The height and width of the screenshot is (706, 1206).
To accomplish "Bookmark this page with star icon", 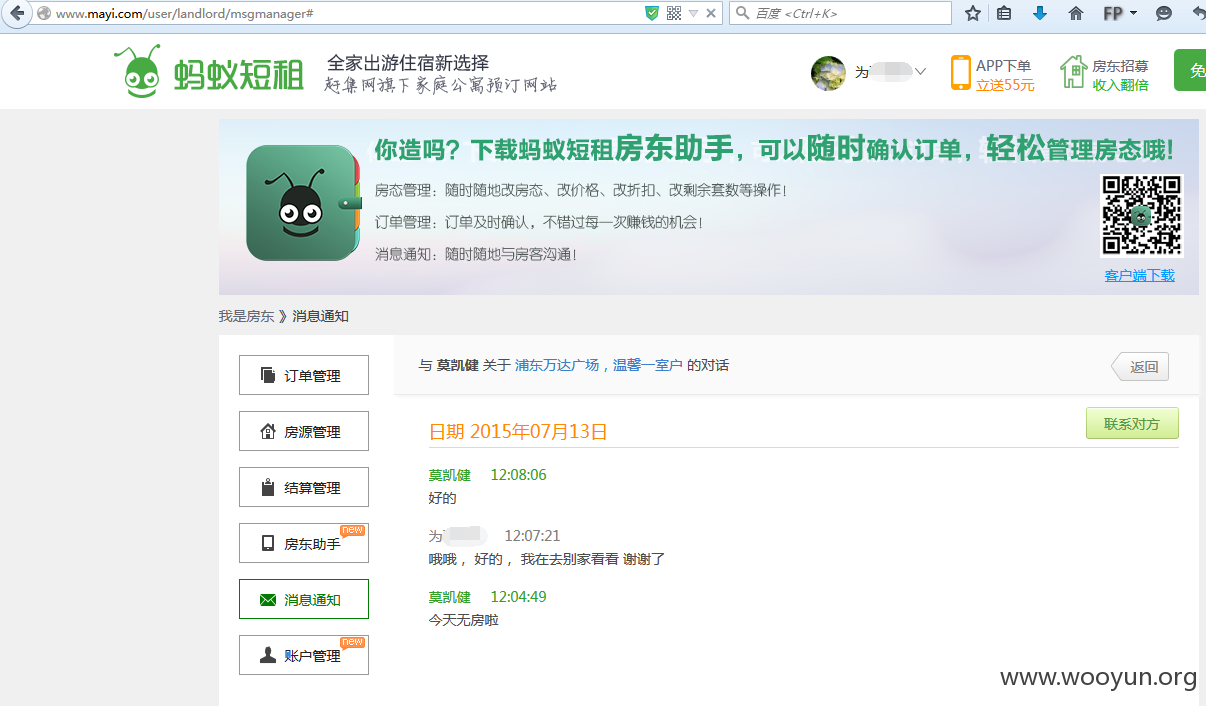I will coord(972,13).
